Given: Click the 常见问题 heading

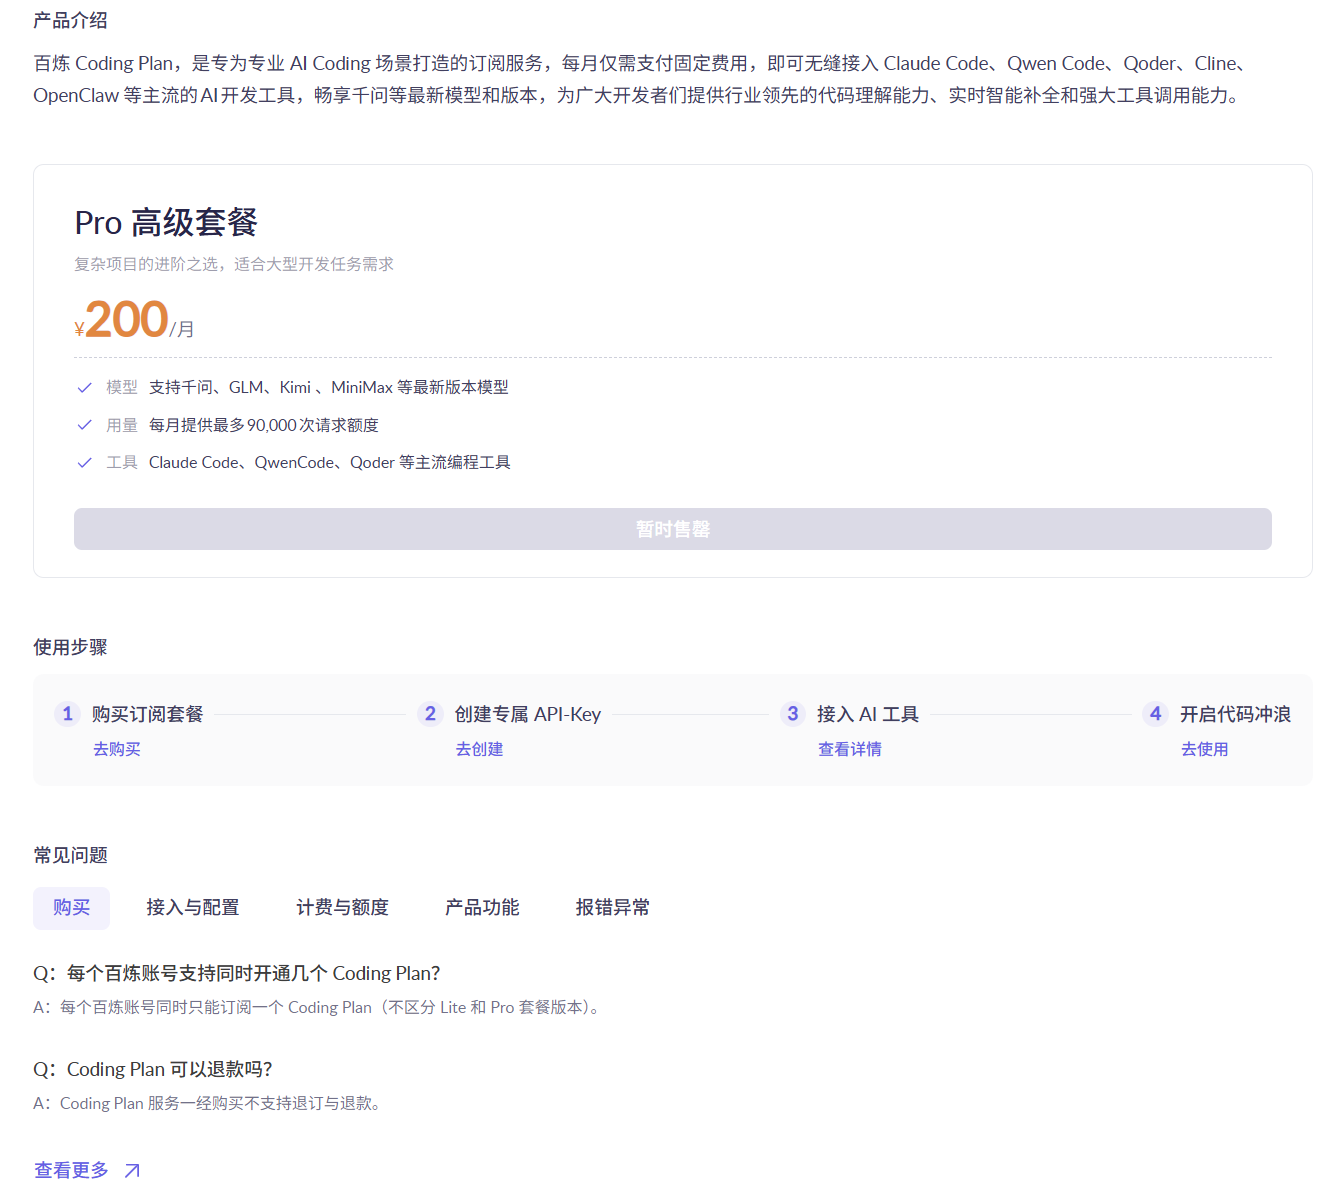Looking at the screenshot, I should (70, 855).
